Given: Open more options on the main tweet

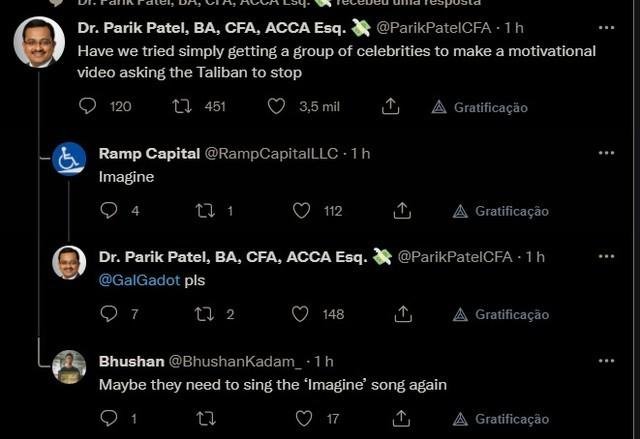Looking at the screenshot, I should (x=606, y=28).
